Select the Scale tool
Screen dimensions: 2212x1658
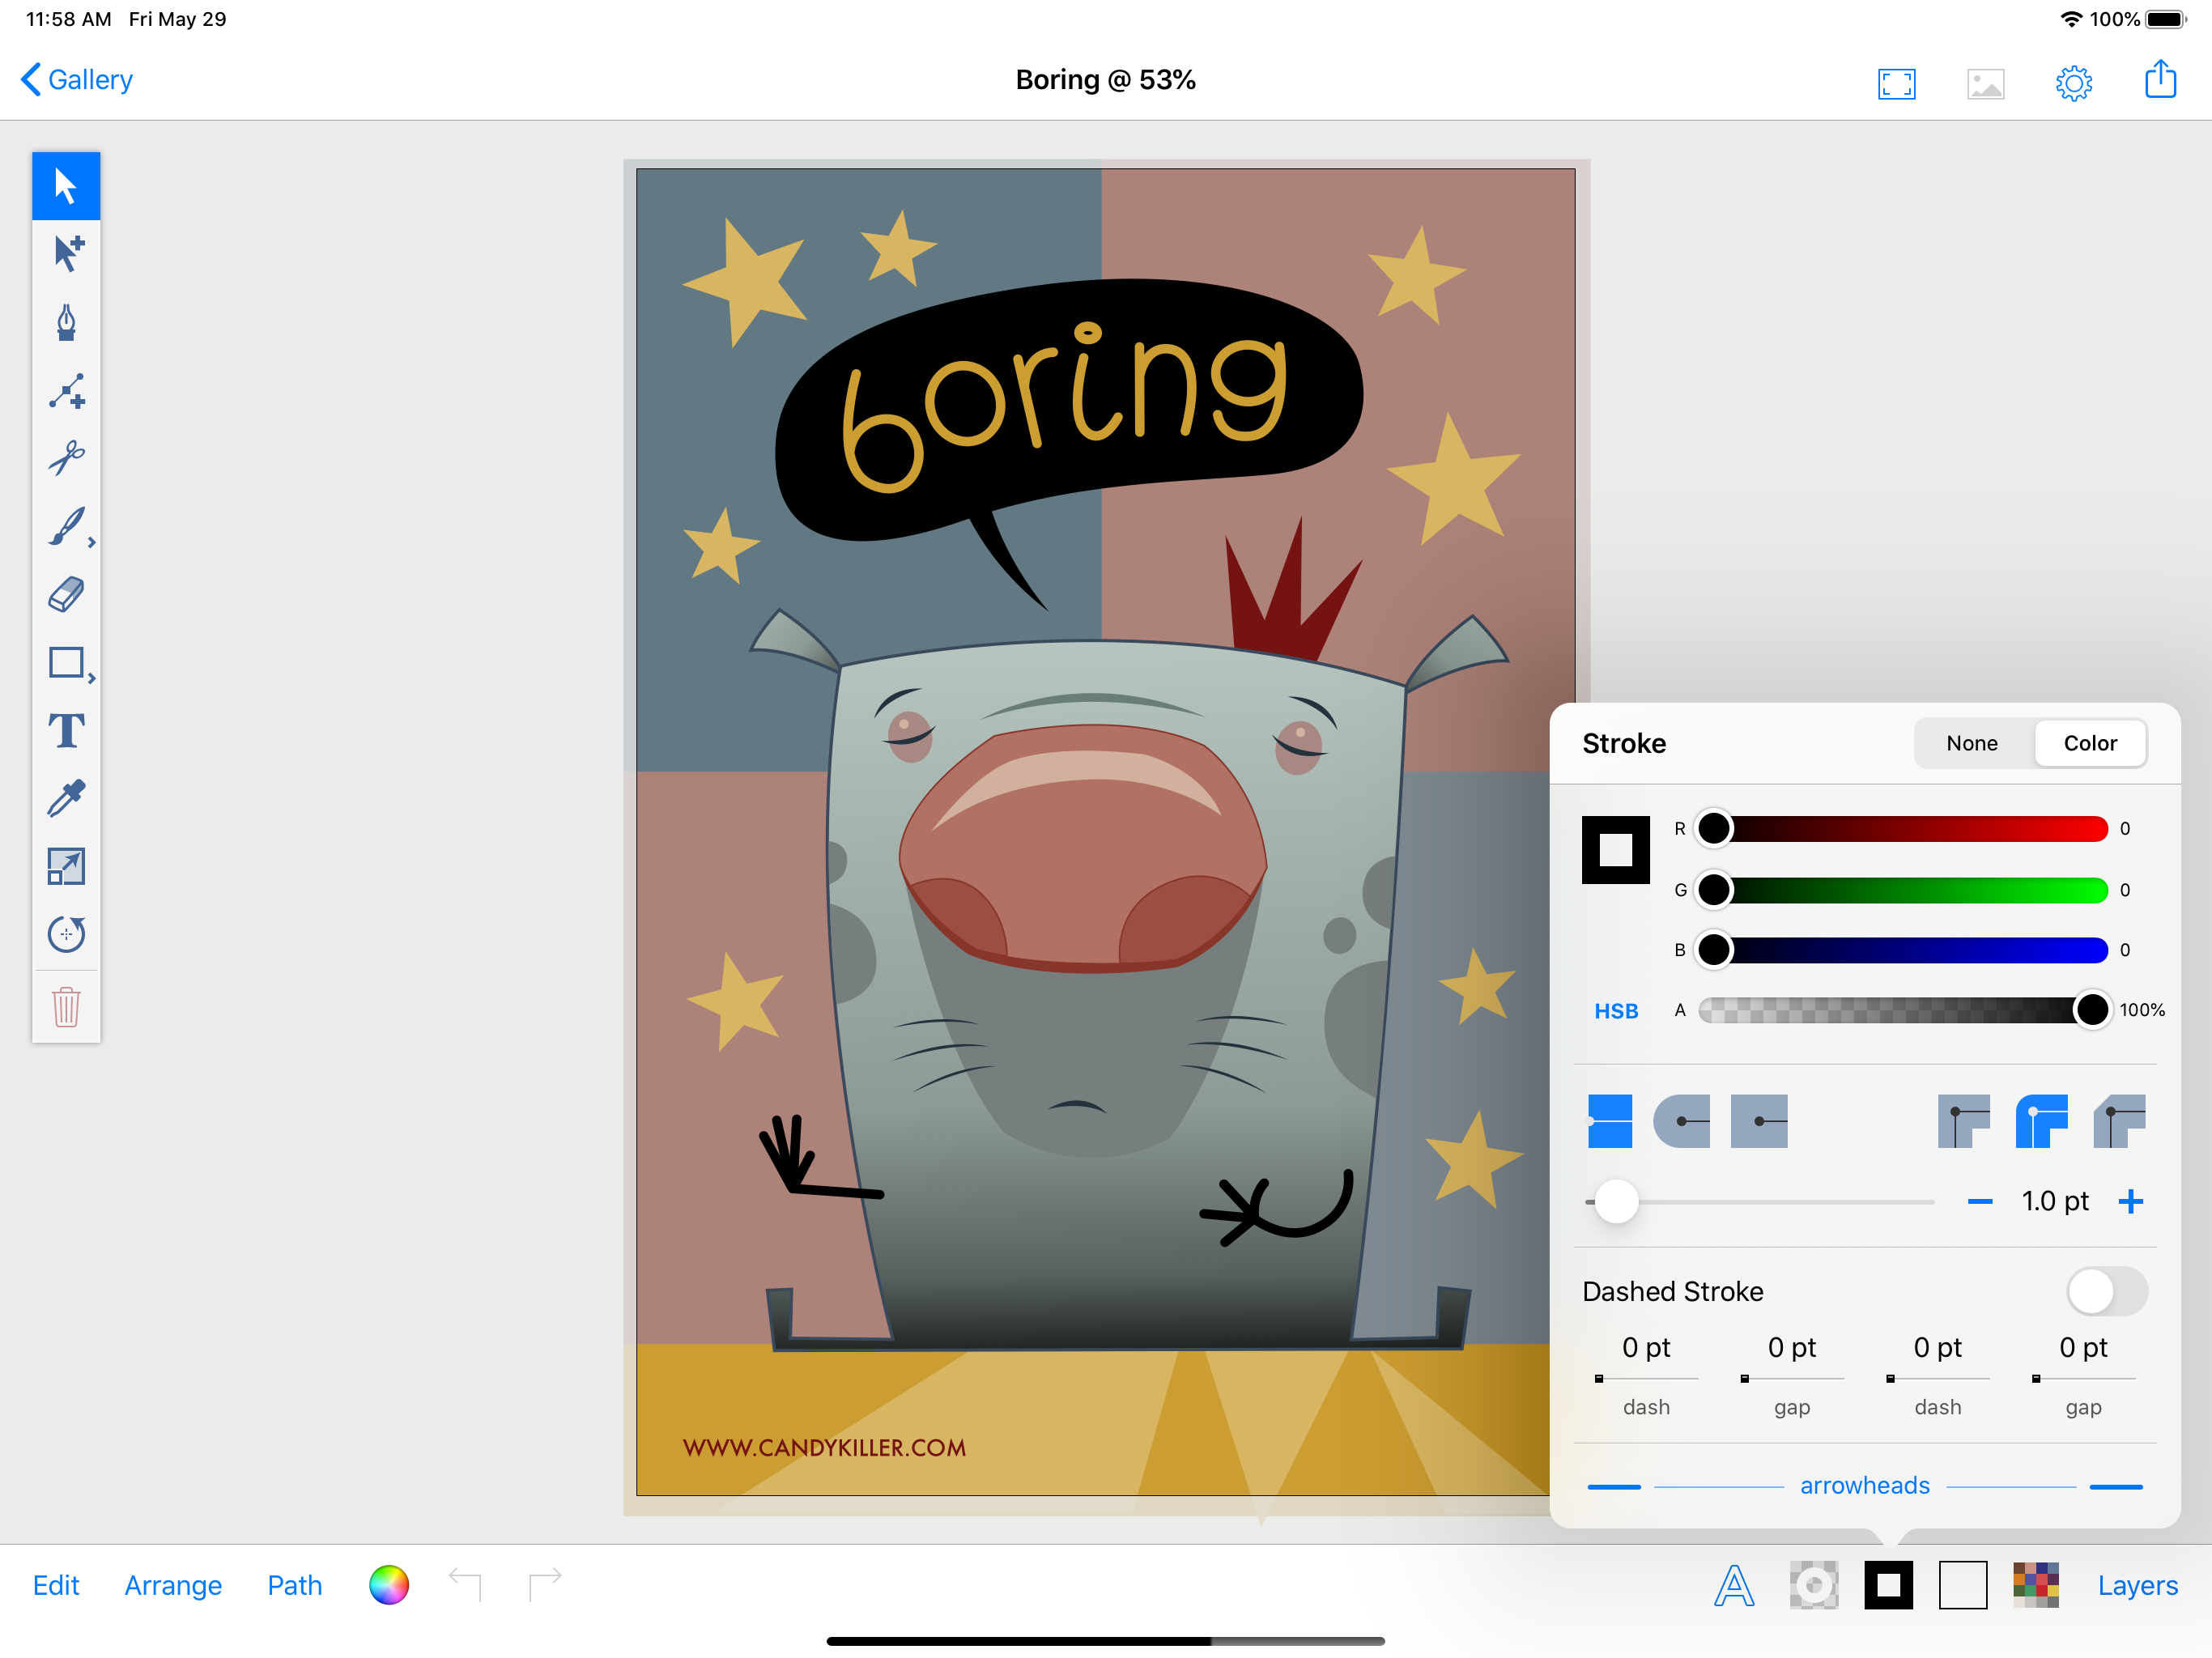(x=66, y=867)
